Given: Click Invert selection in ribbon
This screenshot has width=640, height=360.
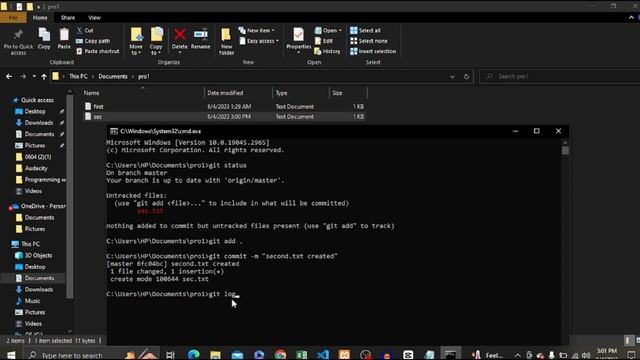Looking at the screenshot, I should coord(373,51).
